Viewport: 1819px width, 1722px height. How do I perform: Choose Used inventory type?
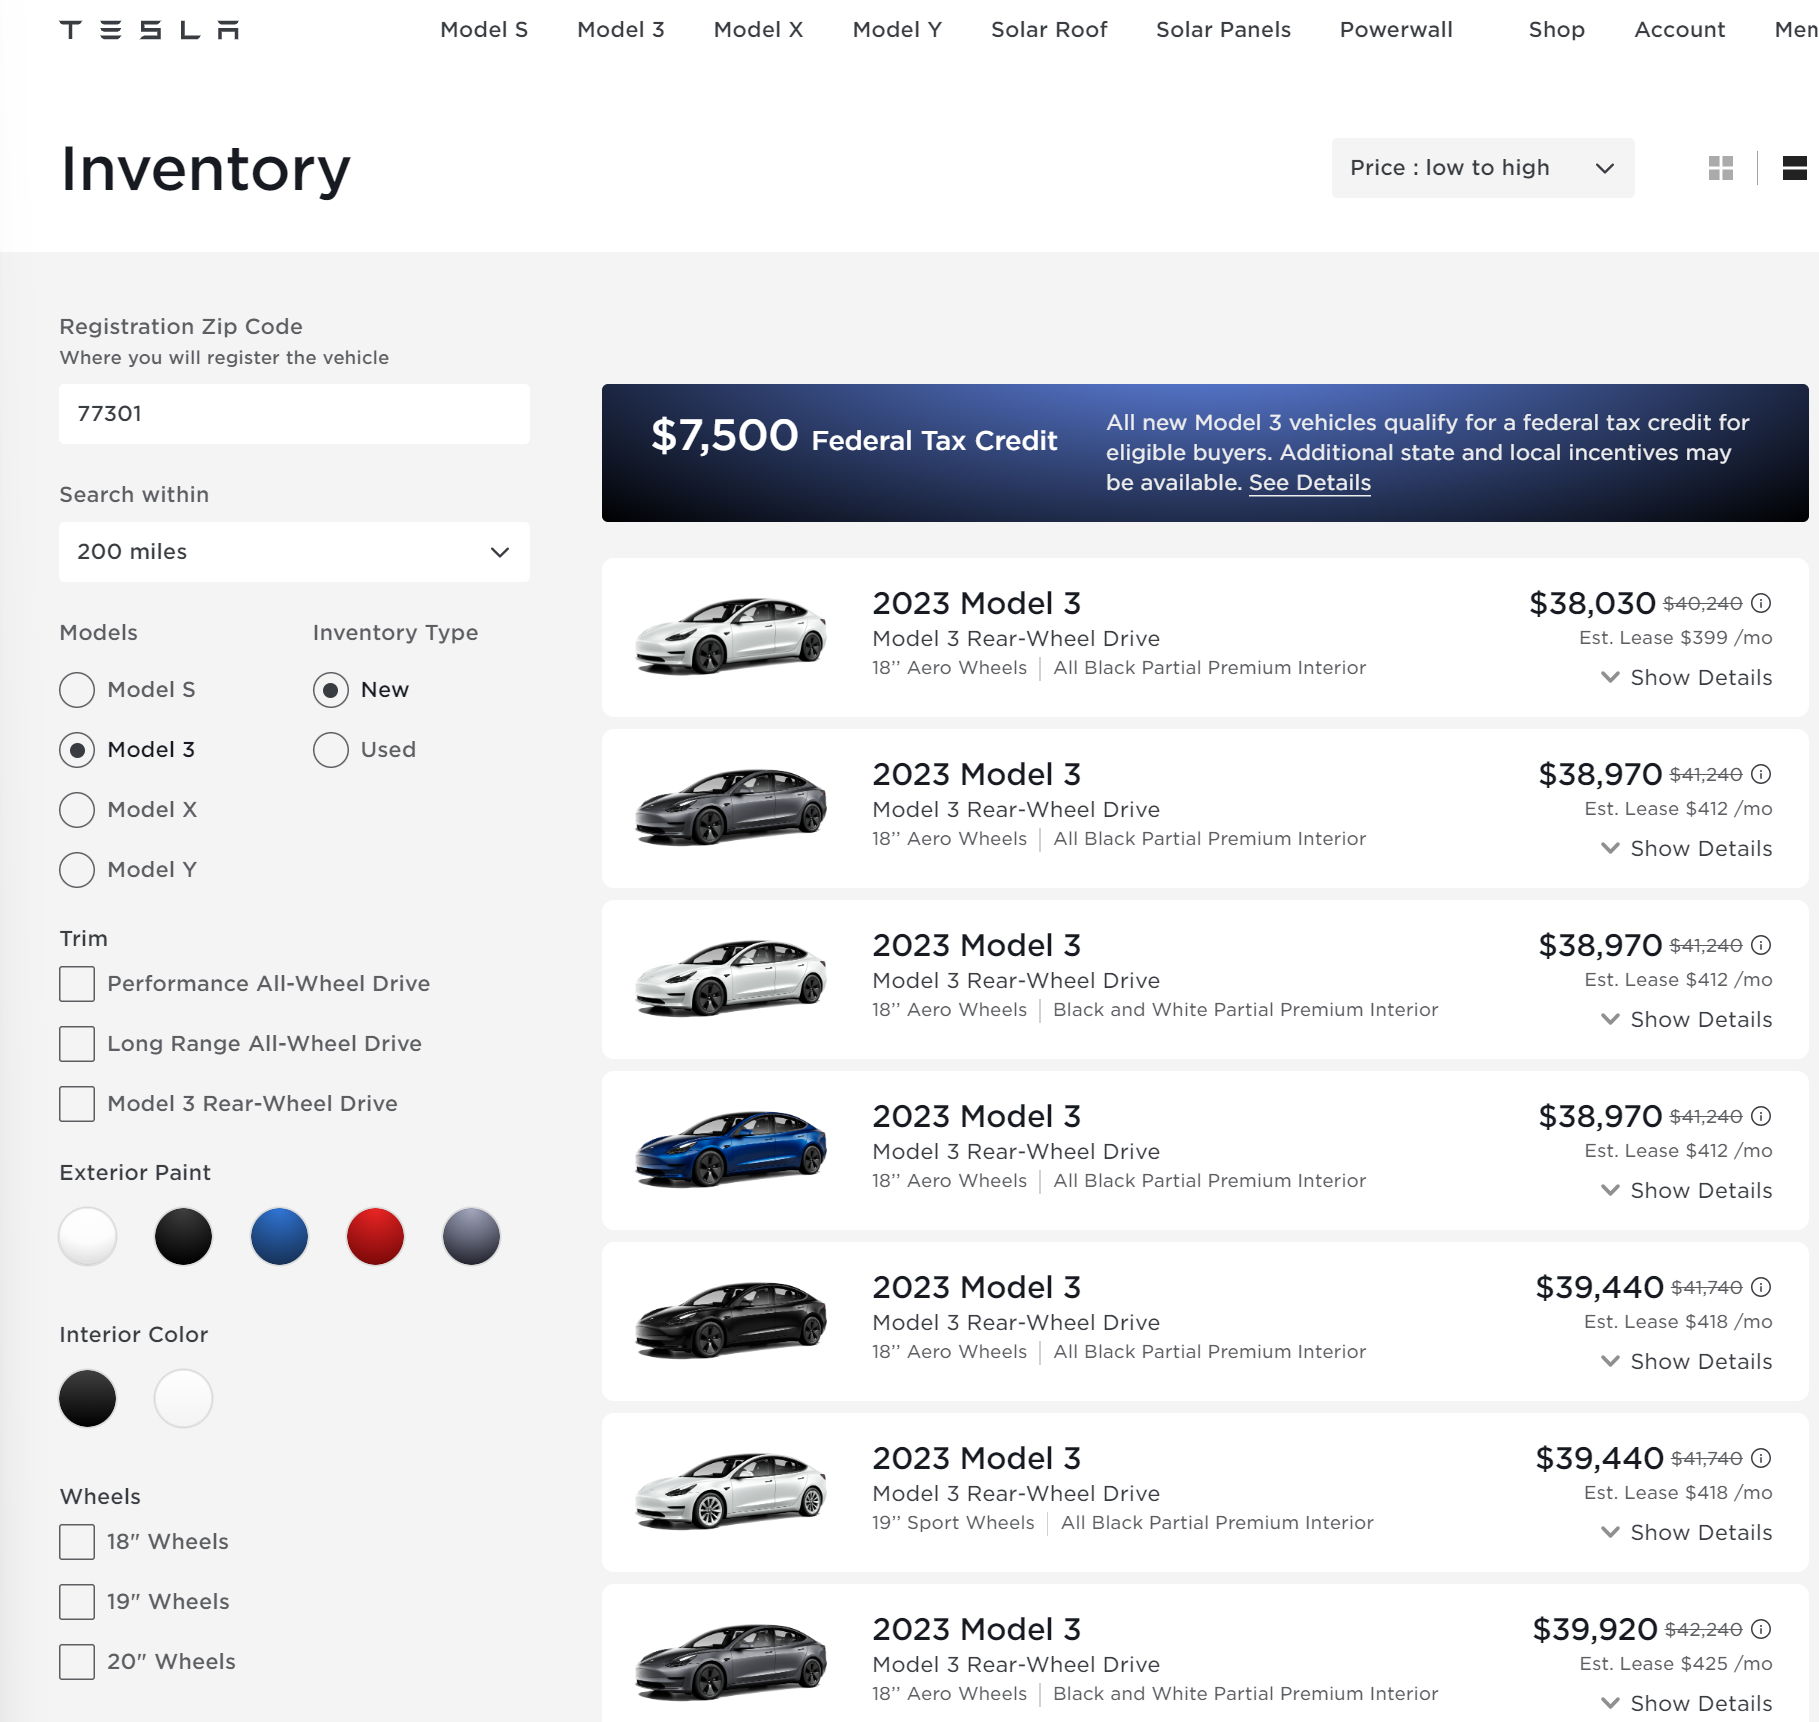[x=331, y=750]
